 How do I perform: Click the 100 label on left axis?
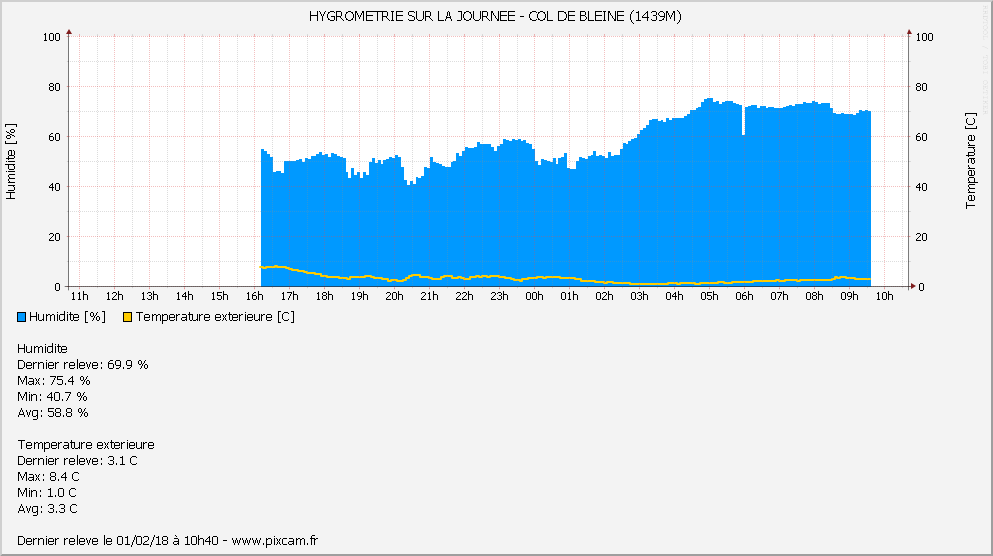pos(52,37)
